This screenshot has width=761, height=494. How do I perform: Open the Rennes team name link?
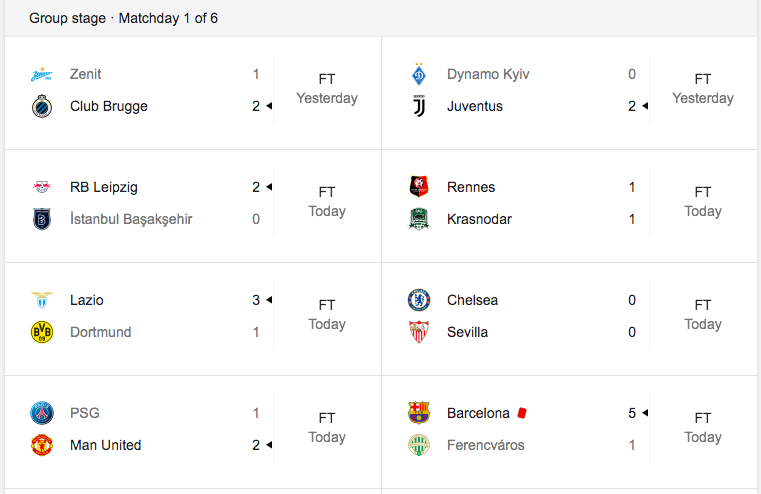[471, 187]
